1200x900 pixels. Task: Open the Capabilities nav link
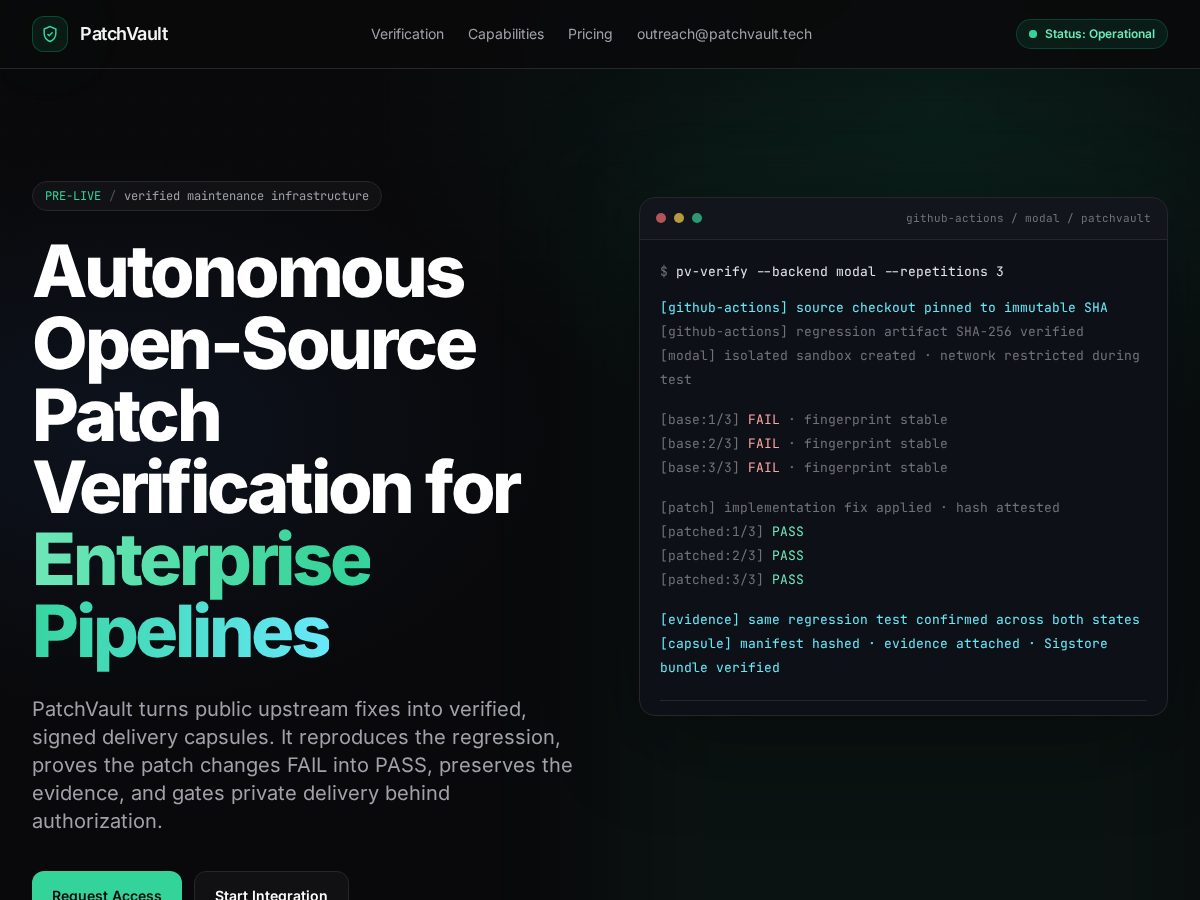coord(506,34)
